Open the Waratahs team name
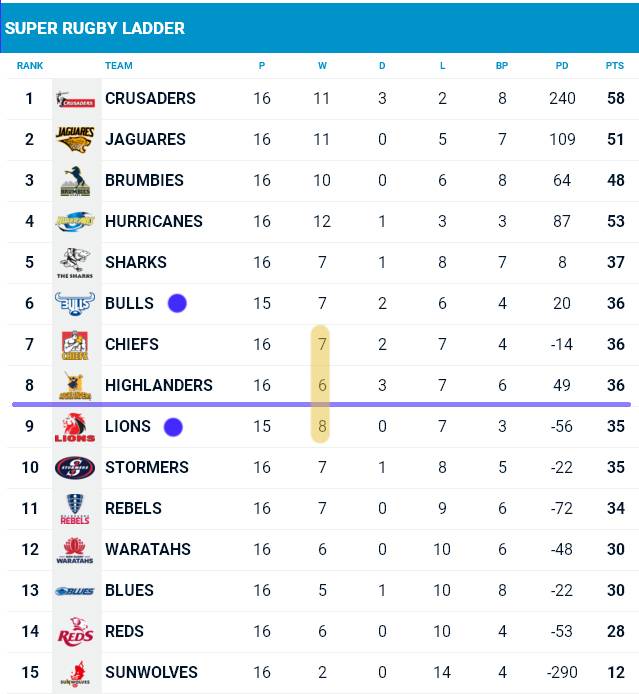The height and width of the screenshot is (694, 639). coord(148,549)
